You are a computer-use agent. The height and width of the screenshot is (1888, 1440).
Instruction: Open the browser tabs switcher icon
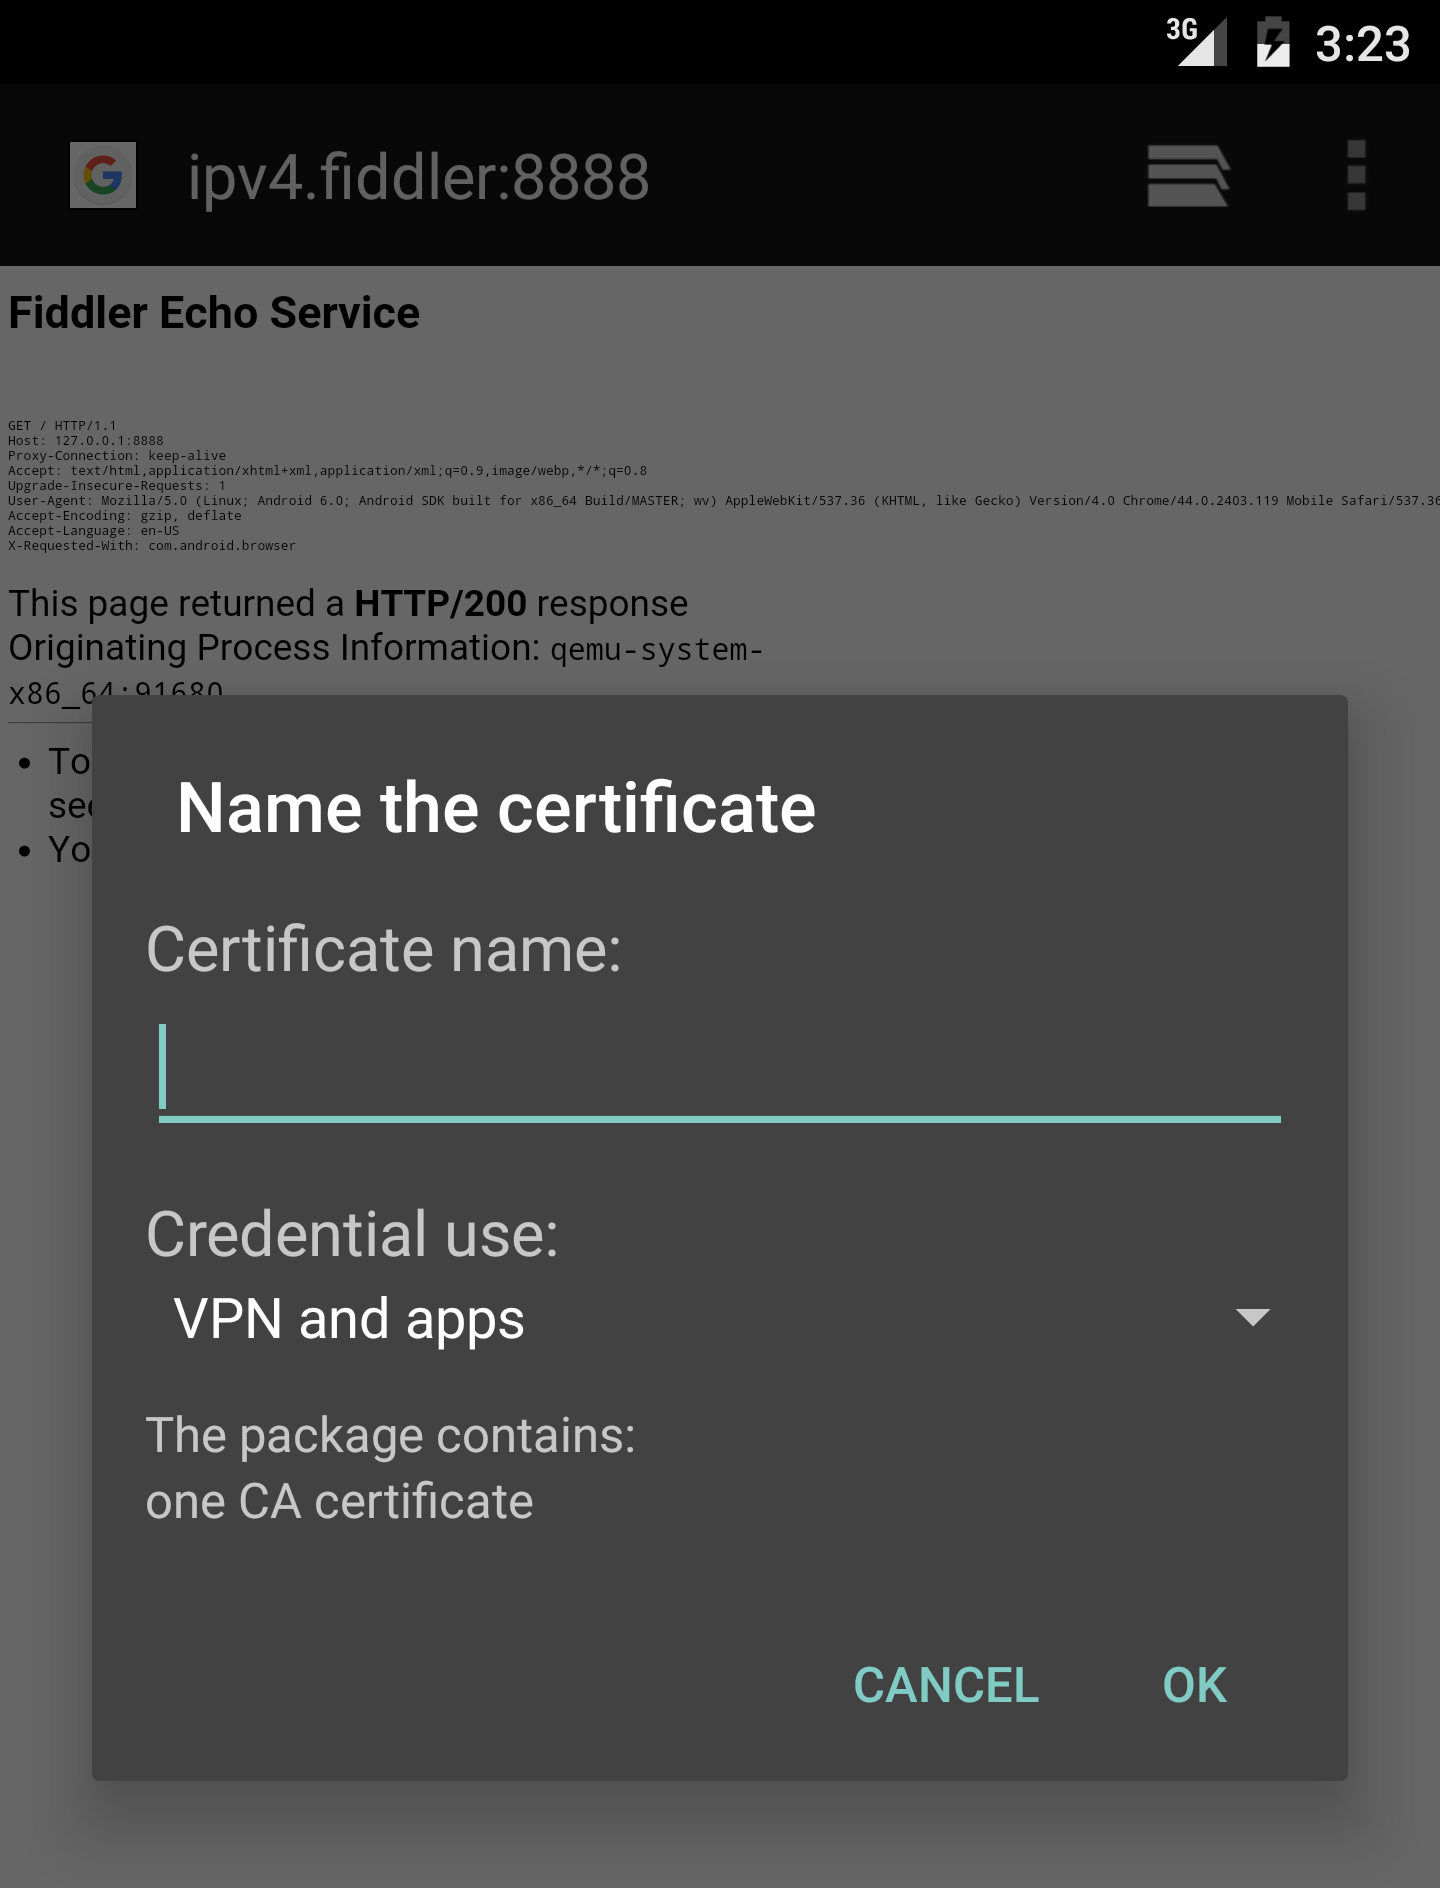1188,176
